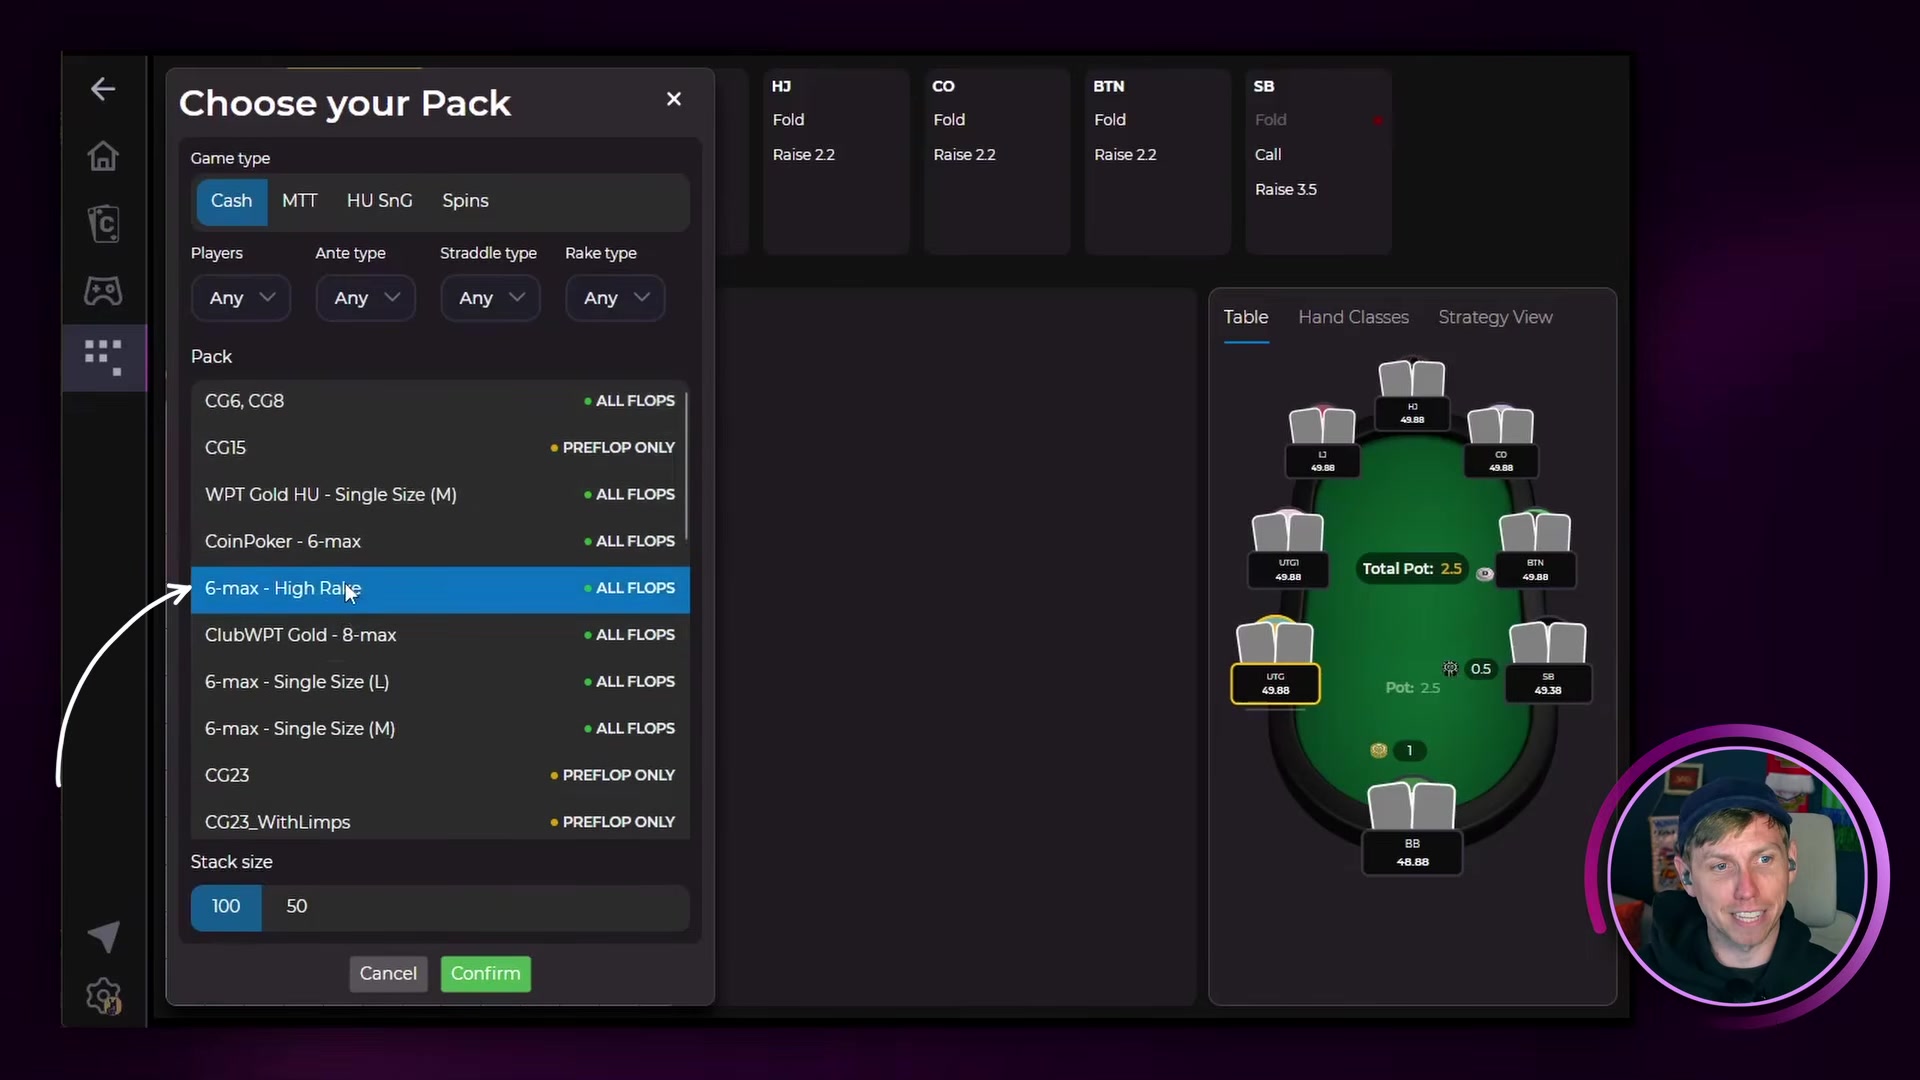This screenshot has height=1080, width=1920.
Task: Select the CoinPoker - 6-max pack
Action: click(439, 542)
